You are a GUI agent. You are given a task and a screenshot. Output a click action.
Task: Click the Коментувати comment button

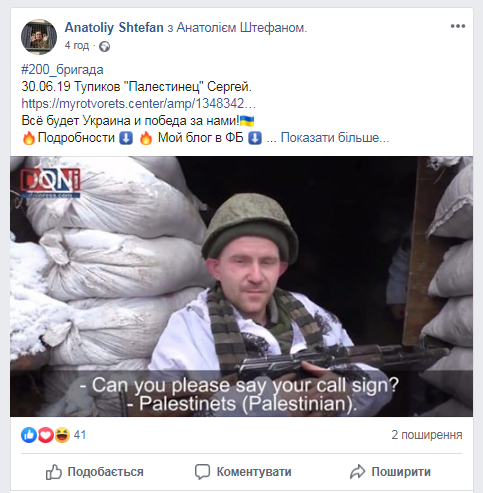243,472
